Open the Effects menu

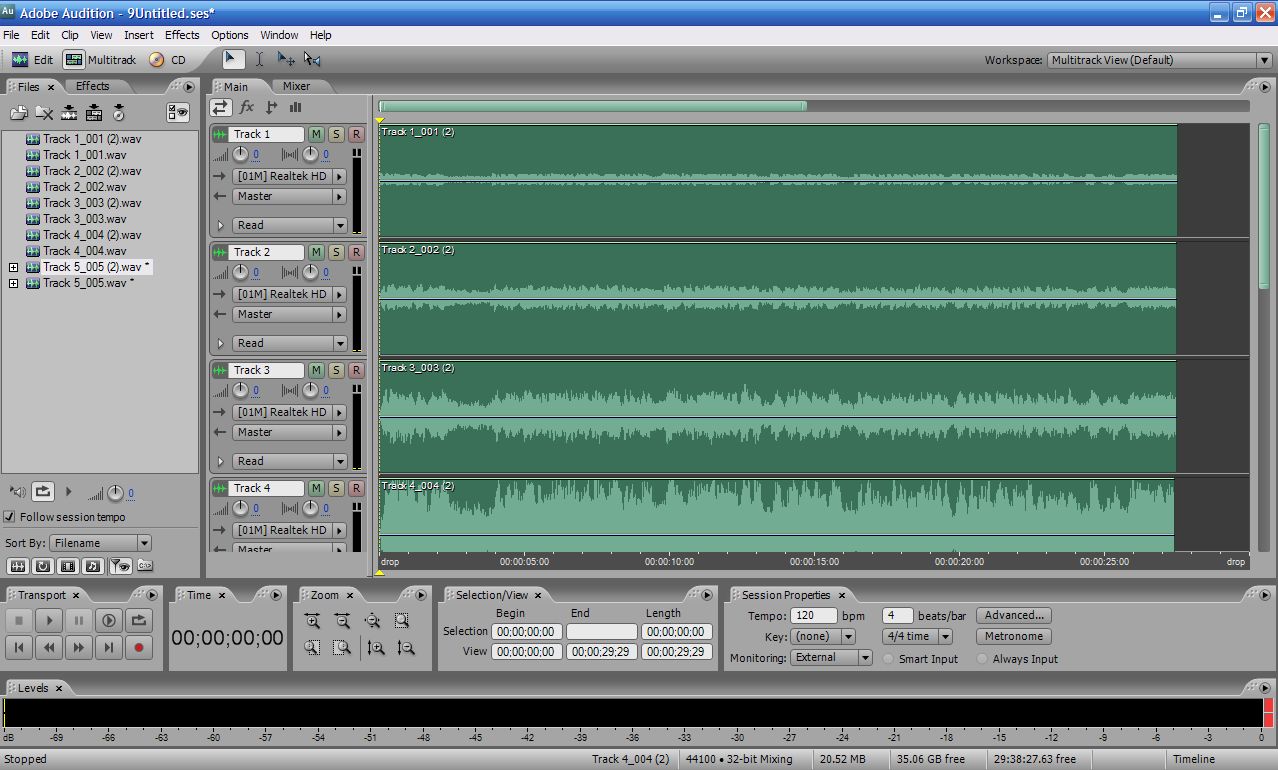pos(182,35)
